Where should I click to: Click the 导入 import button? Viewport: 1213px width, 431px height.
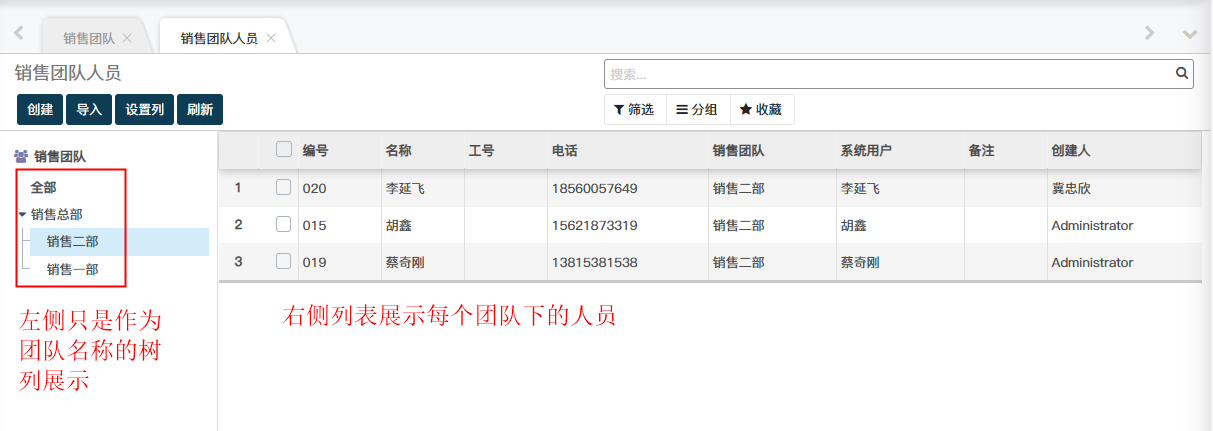tap(89, 110)
